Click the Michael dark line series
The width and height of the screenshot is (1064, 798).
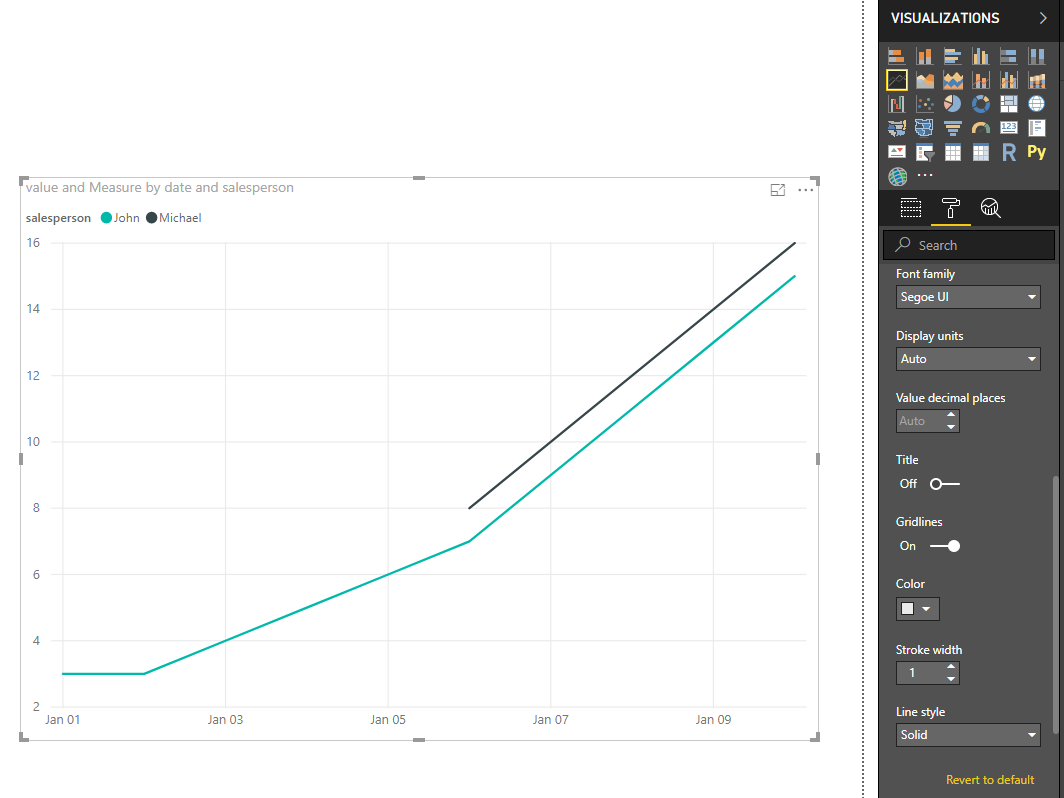click(632, 375)
